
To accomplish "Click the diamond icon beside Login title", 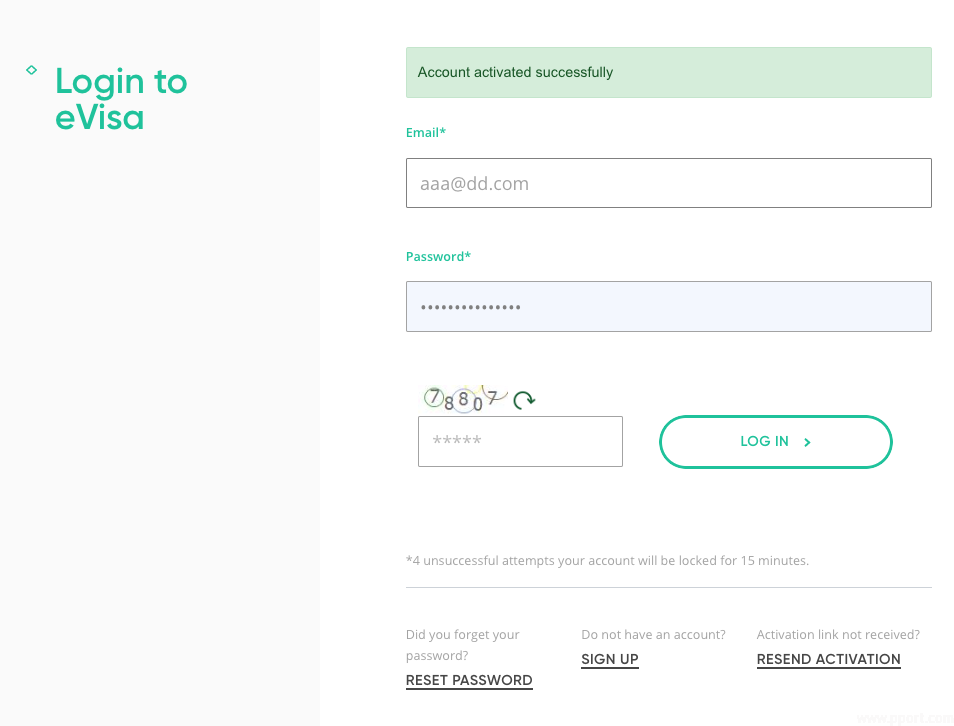I will (x=32, y=70).
